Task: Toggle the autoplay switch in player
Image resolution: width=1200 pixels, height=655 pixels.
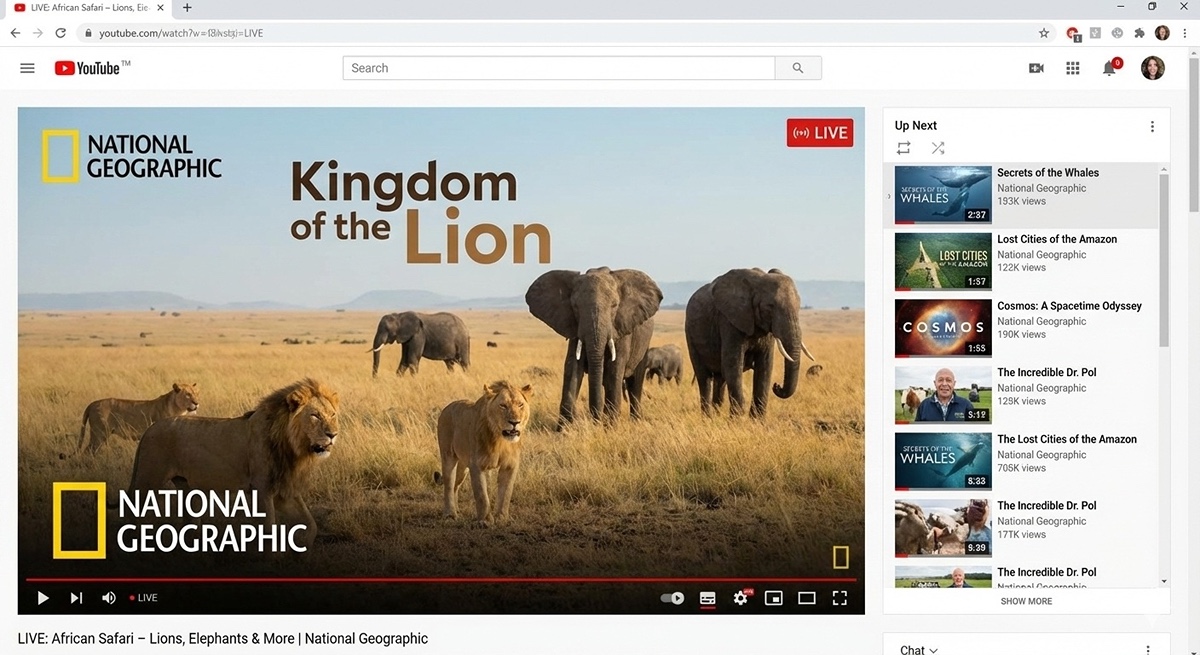Action: pos(672,598)
